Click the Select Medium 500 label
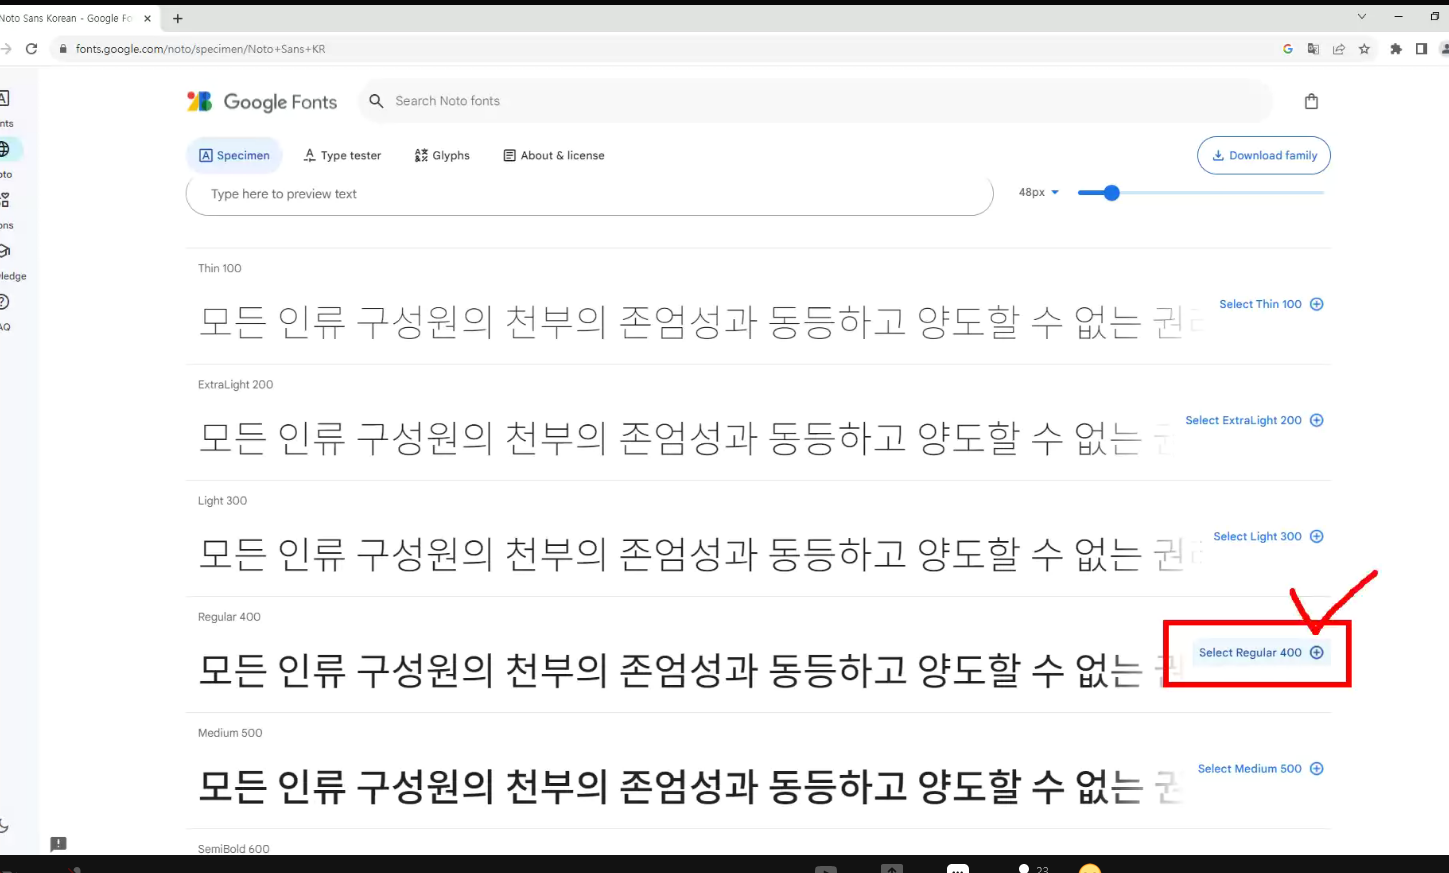 click(x=1250, y=768)
